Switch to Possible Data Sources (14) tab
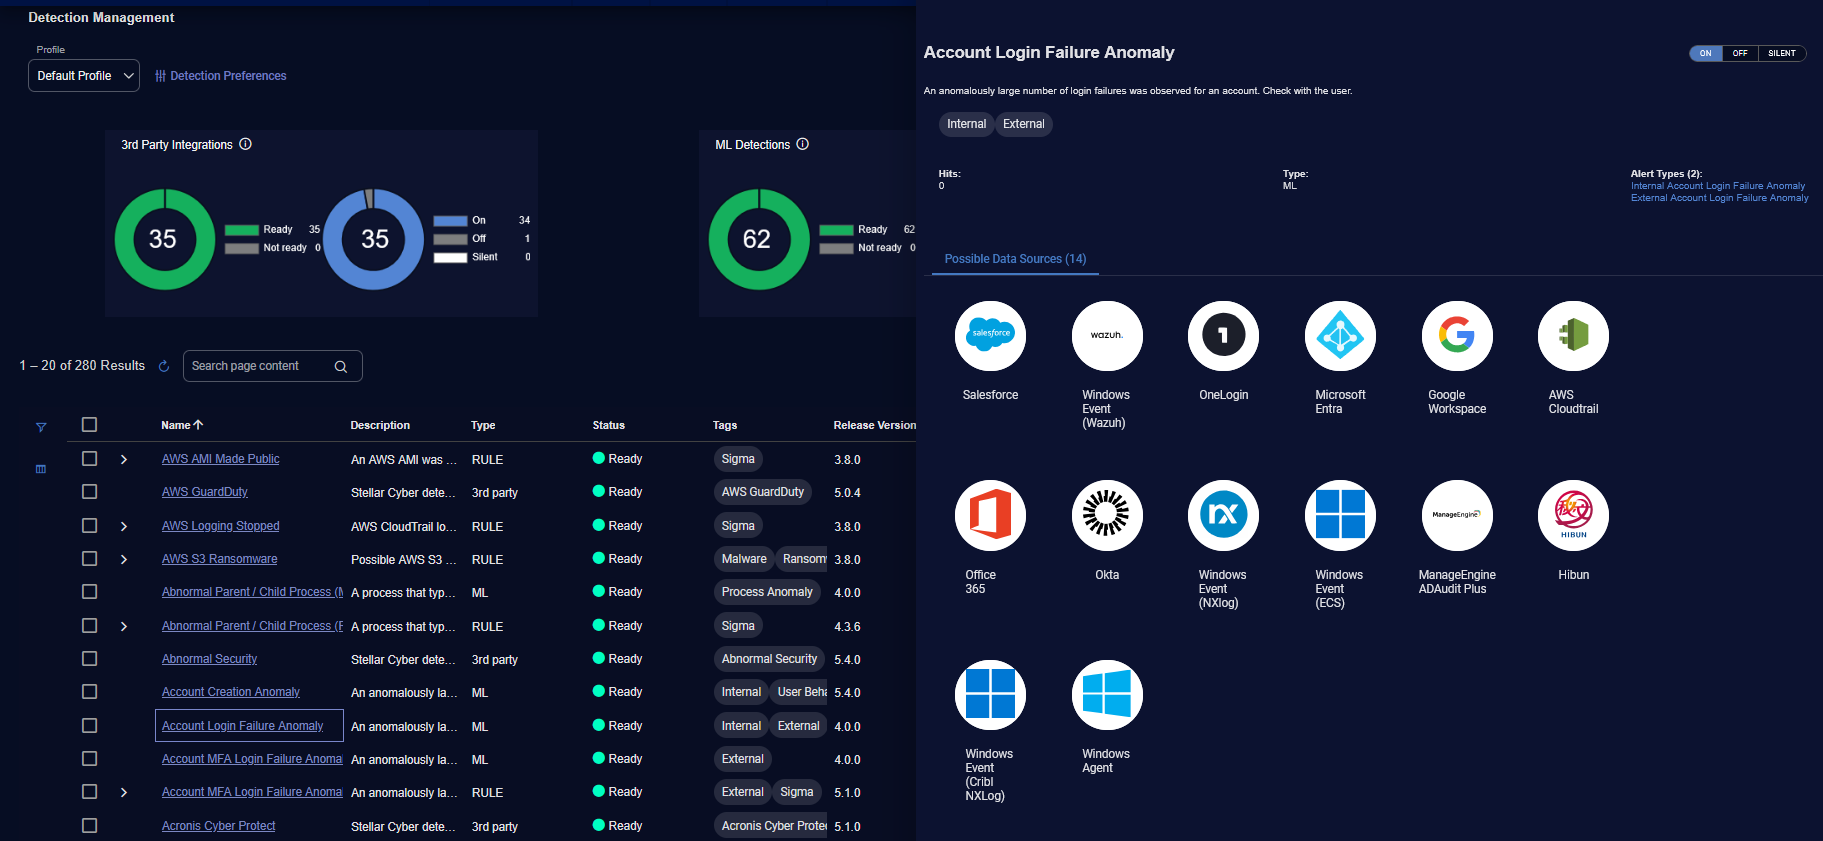 1015,259
